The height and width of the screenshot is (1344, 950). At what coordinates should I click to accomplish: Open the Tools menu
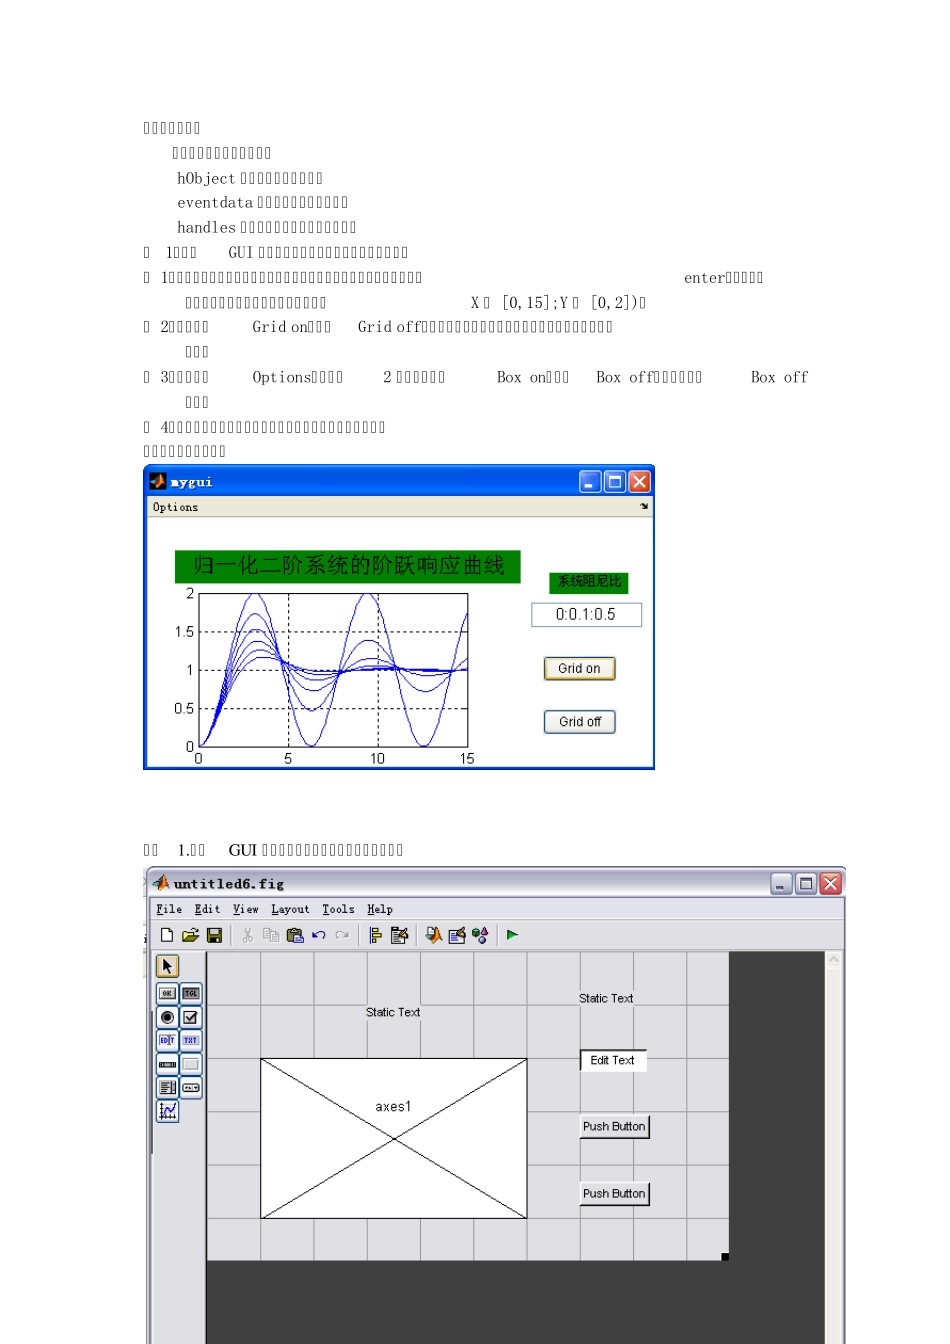338,909
